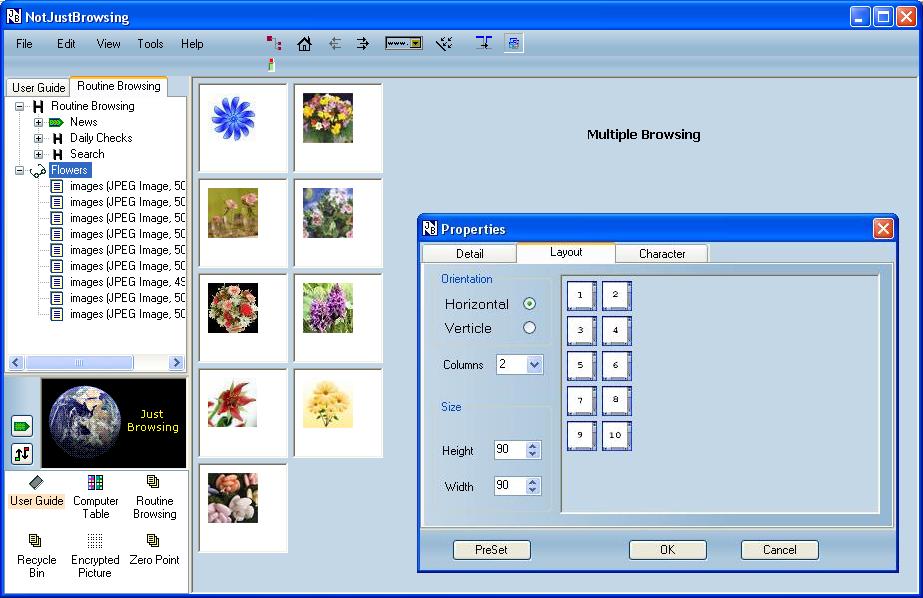Screen dimensions: 923x598
Task: Click the forward arrow toolbar icon
Action: coord(363,44)
